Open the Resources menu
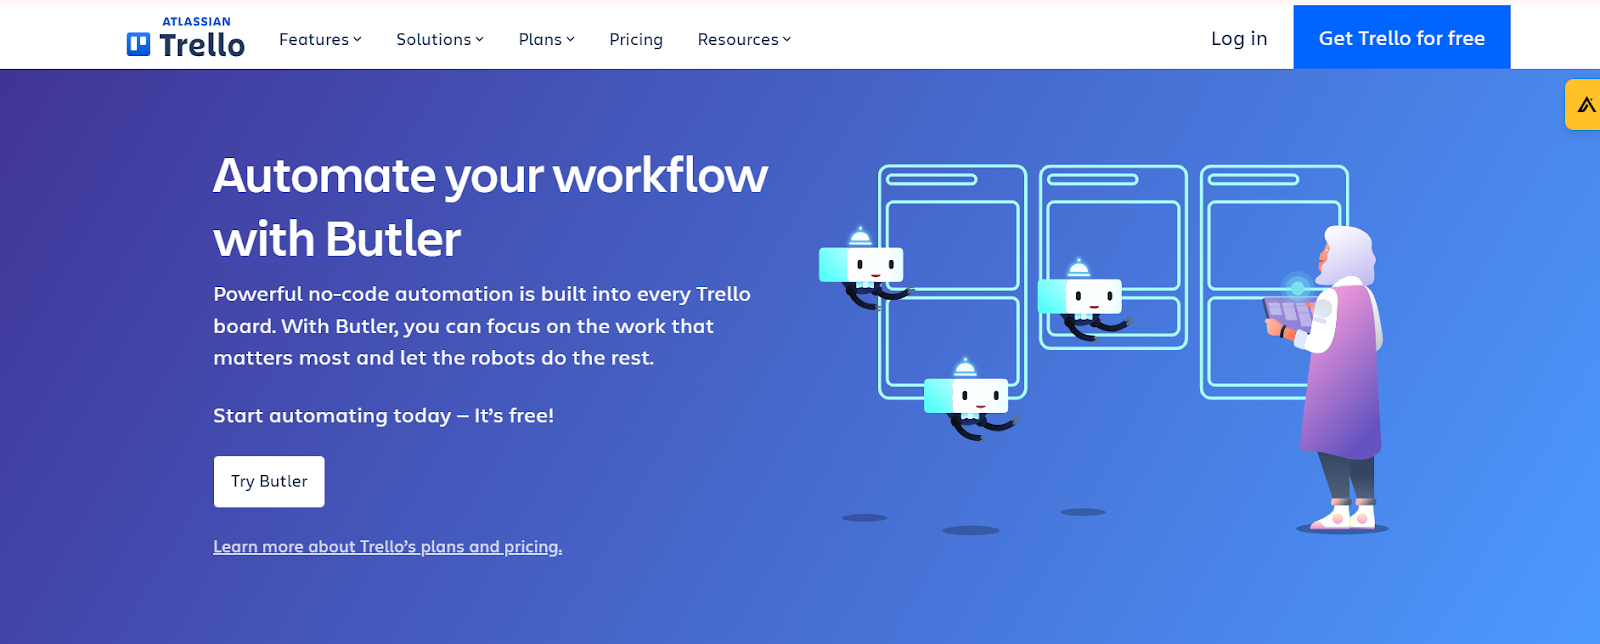Viewport: 1600px width, 644px height. (x=744, y=39)
